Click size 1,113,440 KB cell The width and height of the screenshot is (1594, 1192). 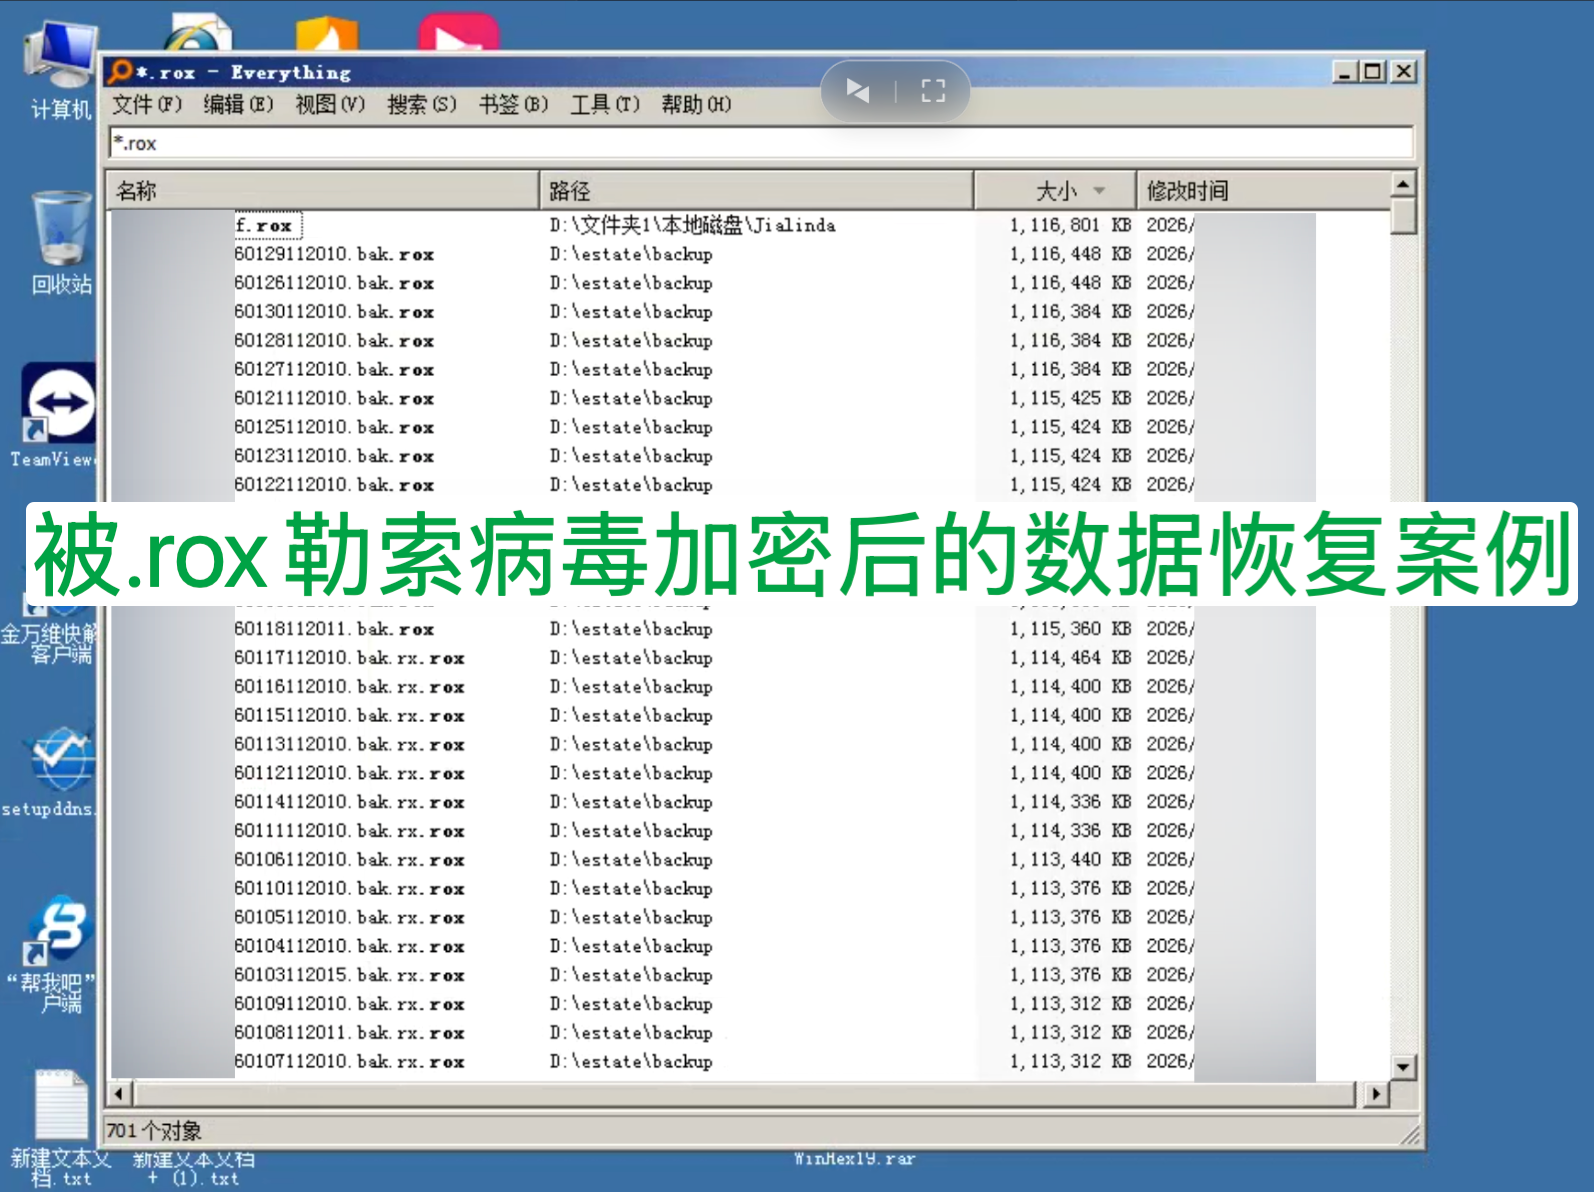point(1070,860)
